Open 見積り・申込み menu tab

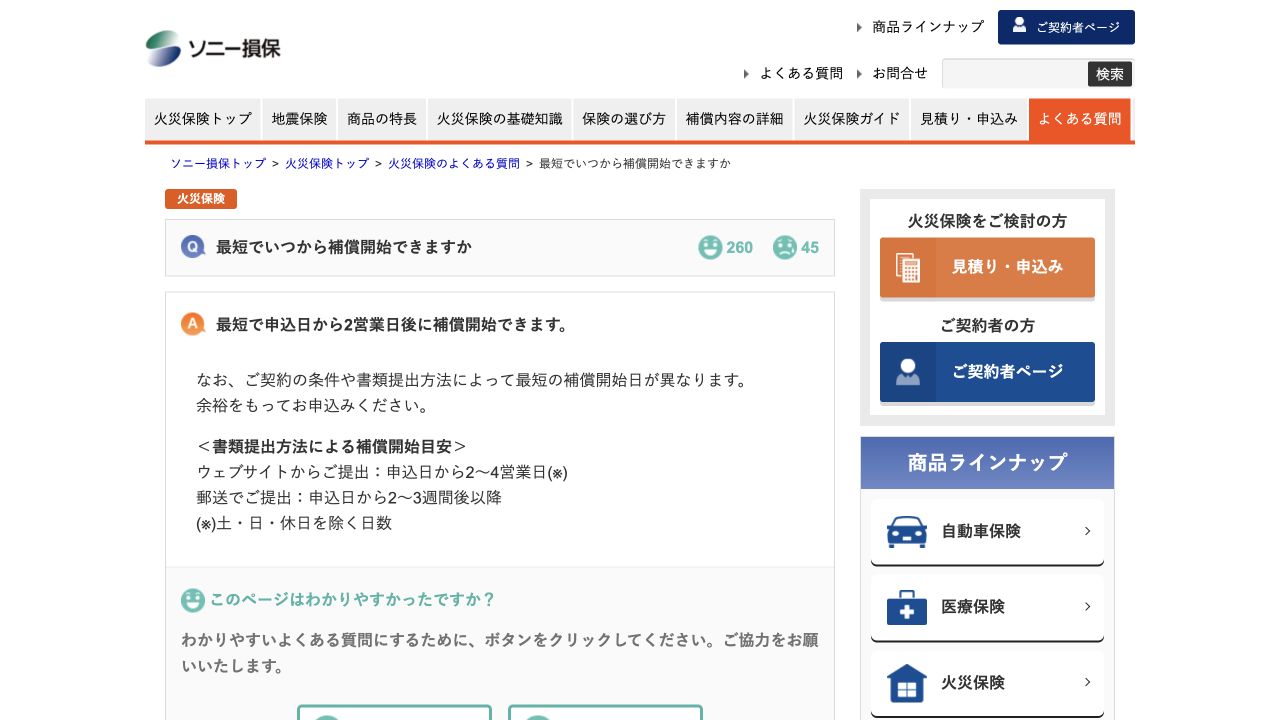pos(969,119)
